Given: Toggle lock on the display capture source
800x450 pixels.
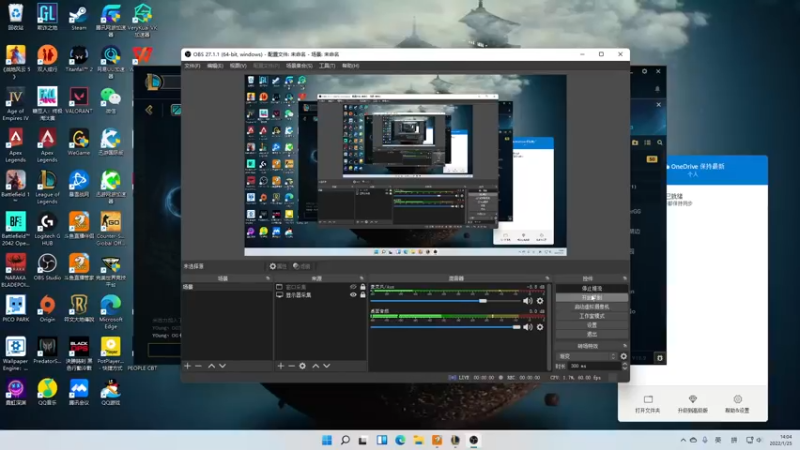Looking at the screenshot, I should 363,295.
